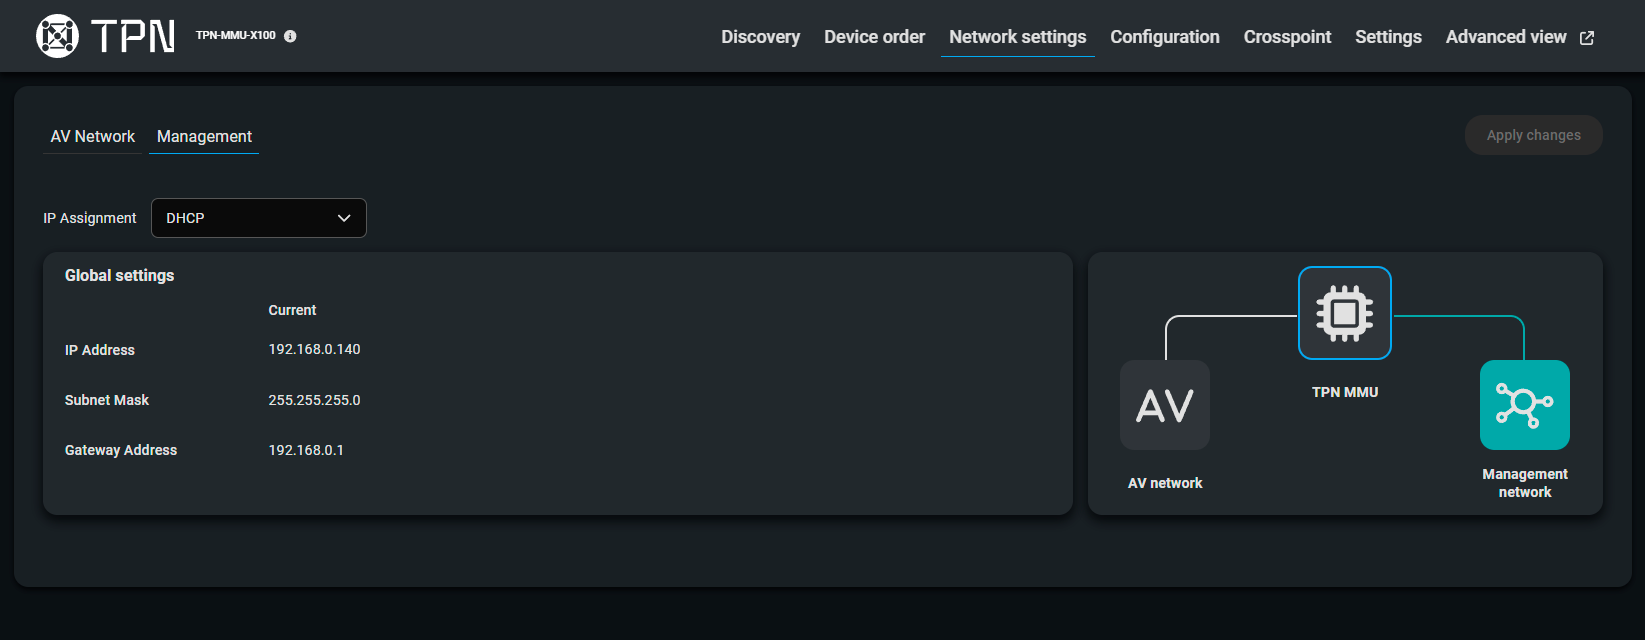
Task: Click the IP Address label
Action: 100,350
